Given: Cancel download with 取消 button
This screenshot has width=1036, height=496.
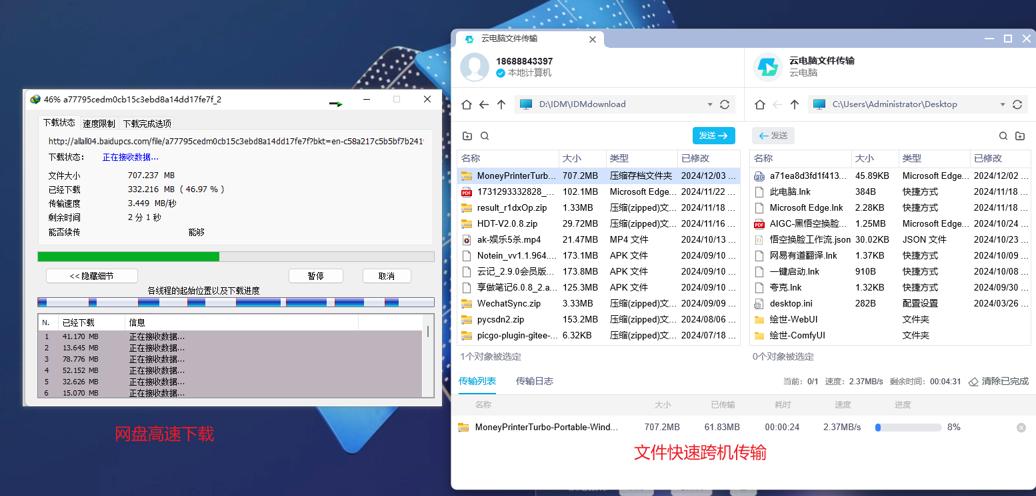Looking at the screenshot, I should point(387,276).
